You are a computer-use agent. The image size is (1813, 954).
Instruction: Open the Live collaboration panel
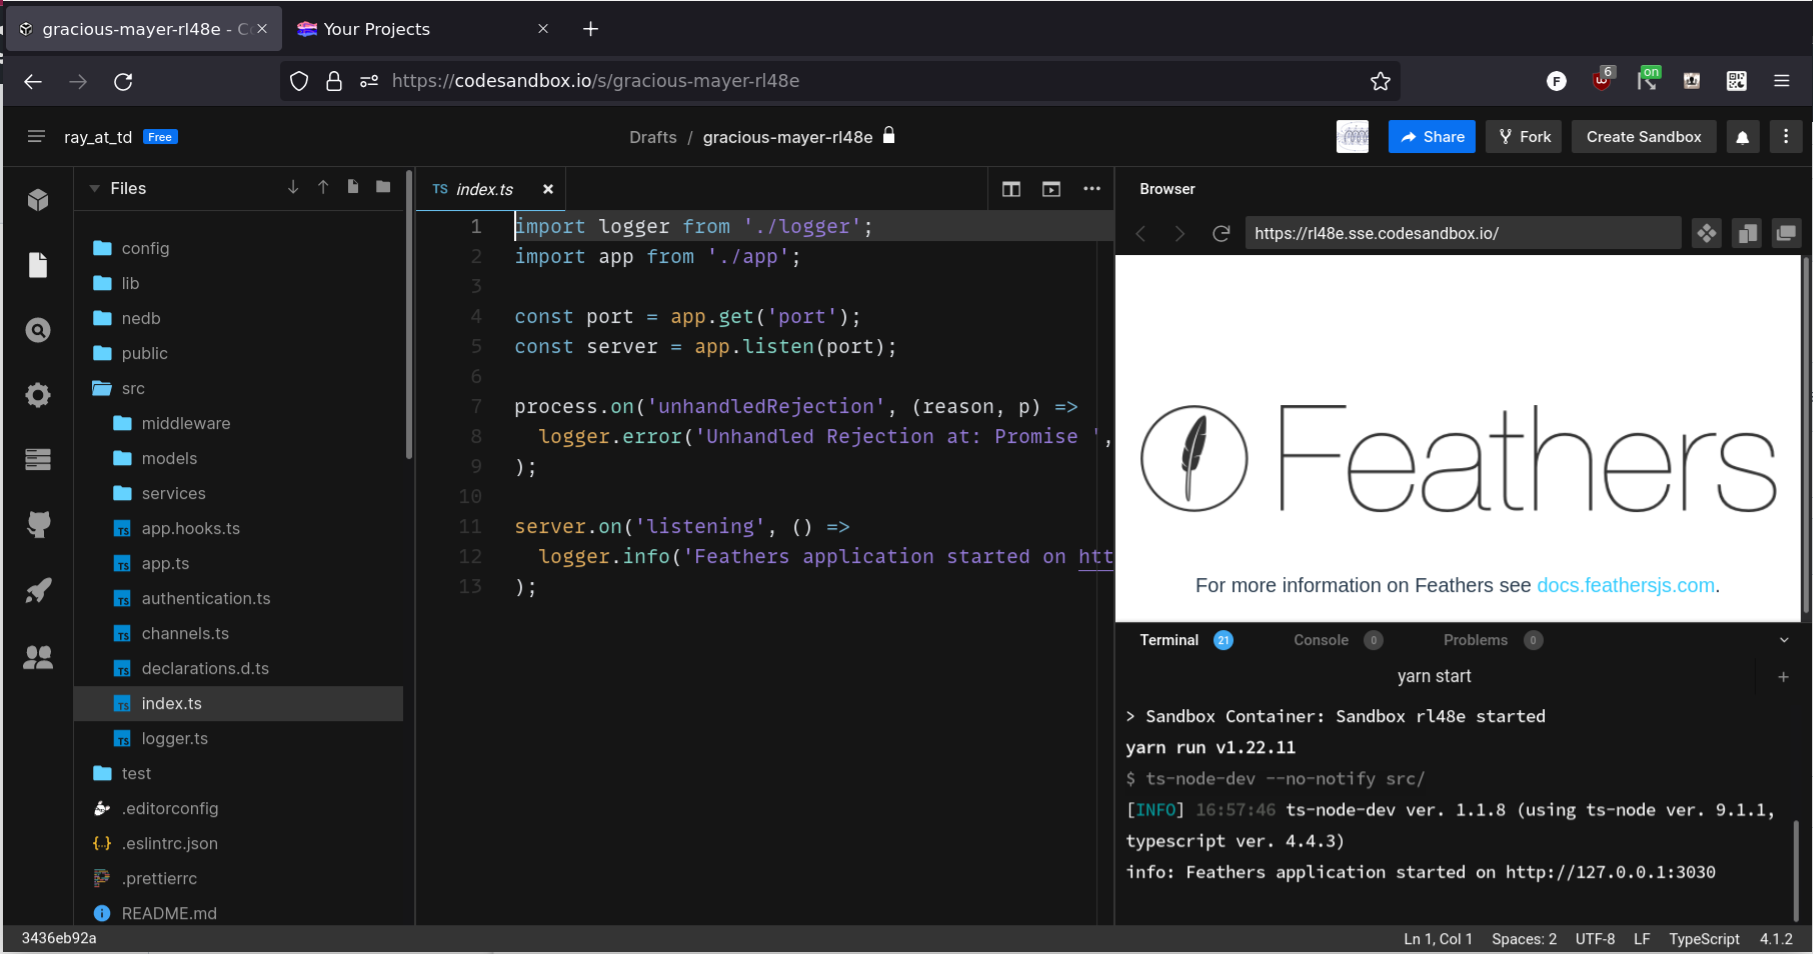coord(38,657)
